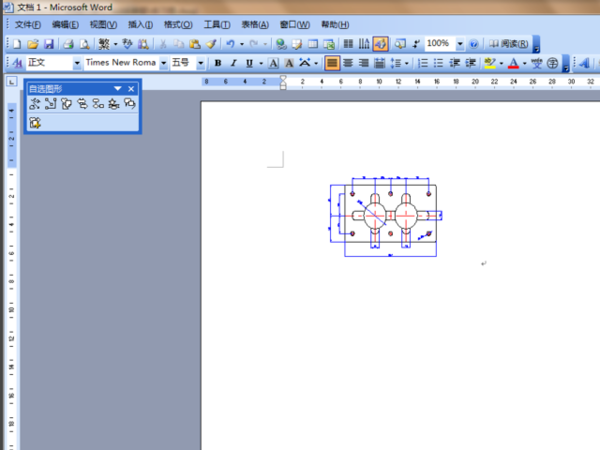This screenshot has height=450, width=600.
Task: Toggle the Drawing toolbar button
Action: 380,44
